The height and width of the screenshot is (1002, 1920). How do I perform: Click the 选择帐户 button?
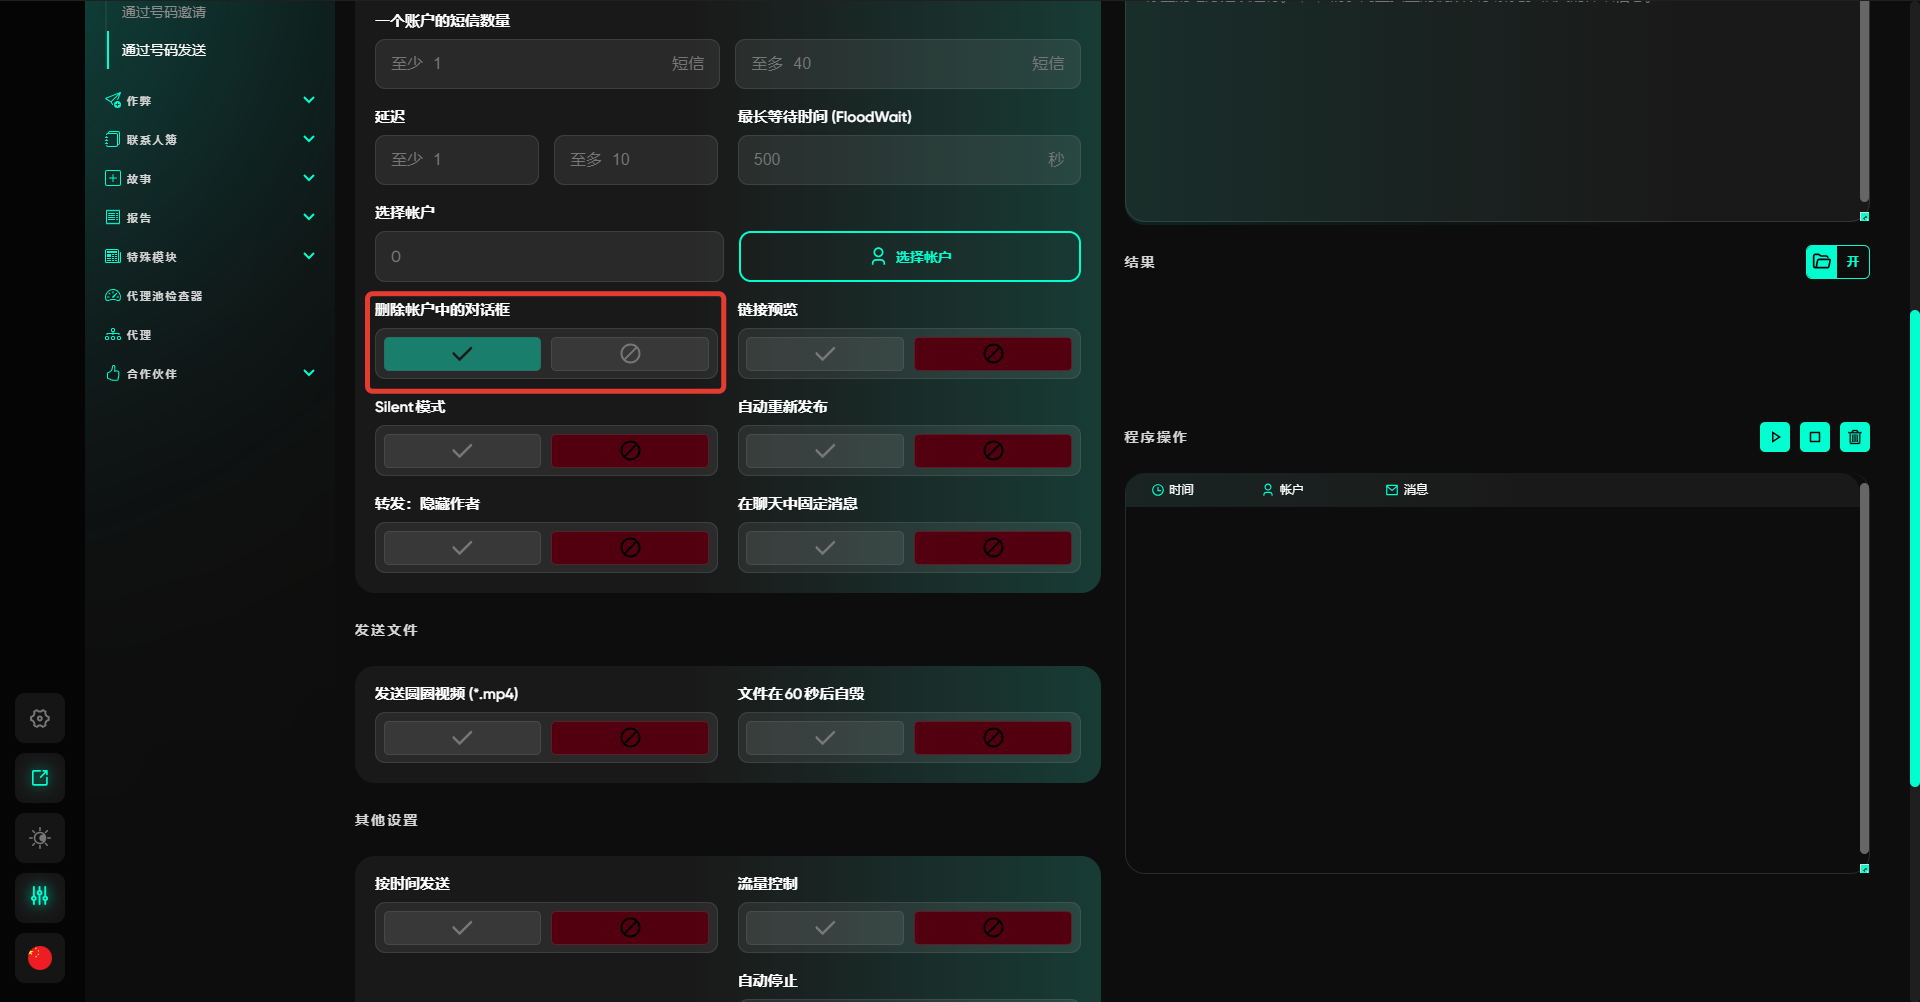coord(909,257)
